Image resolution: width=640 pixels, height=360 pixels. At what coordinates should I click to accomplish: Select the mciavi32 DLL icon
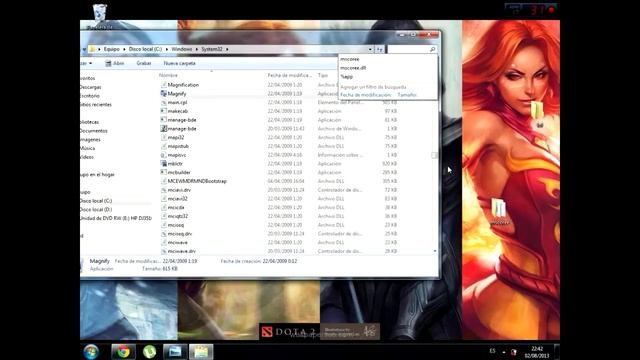(164, 199)
